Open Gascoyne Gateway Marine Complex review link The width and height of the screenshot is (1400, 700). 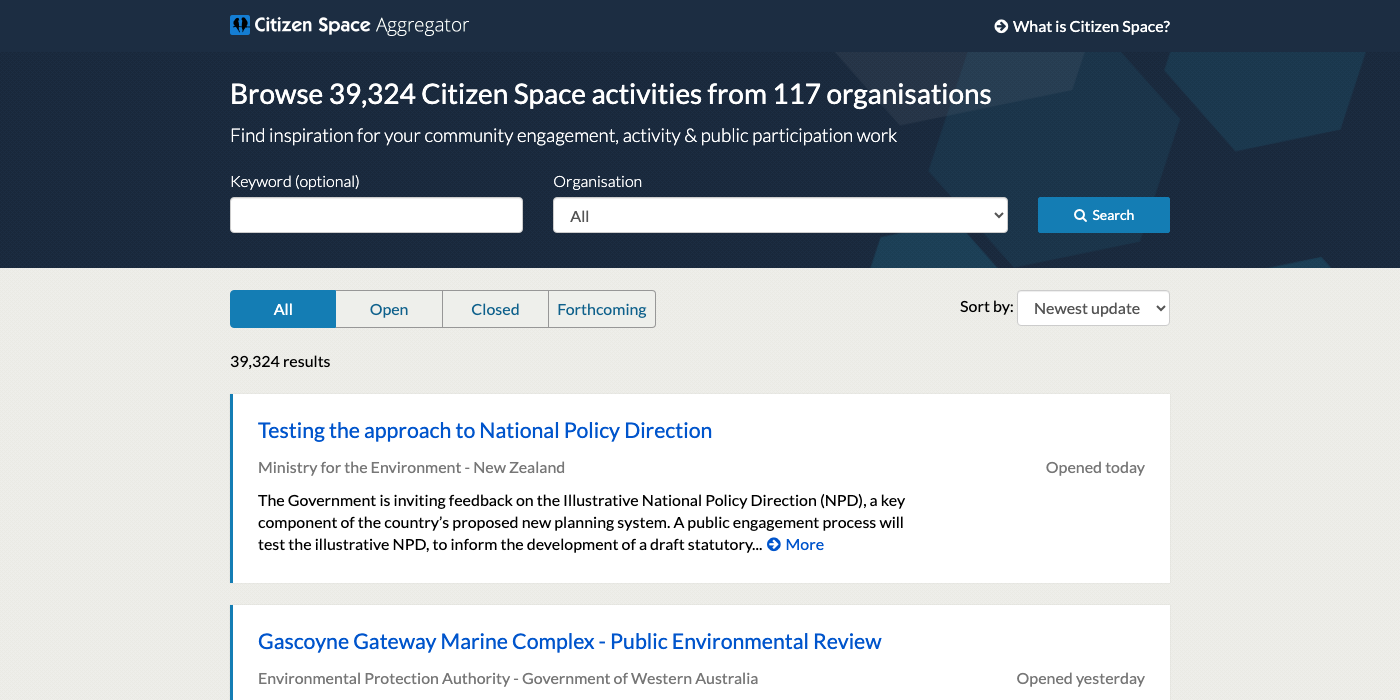570,642
